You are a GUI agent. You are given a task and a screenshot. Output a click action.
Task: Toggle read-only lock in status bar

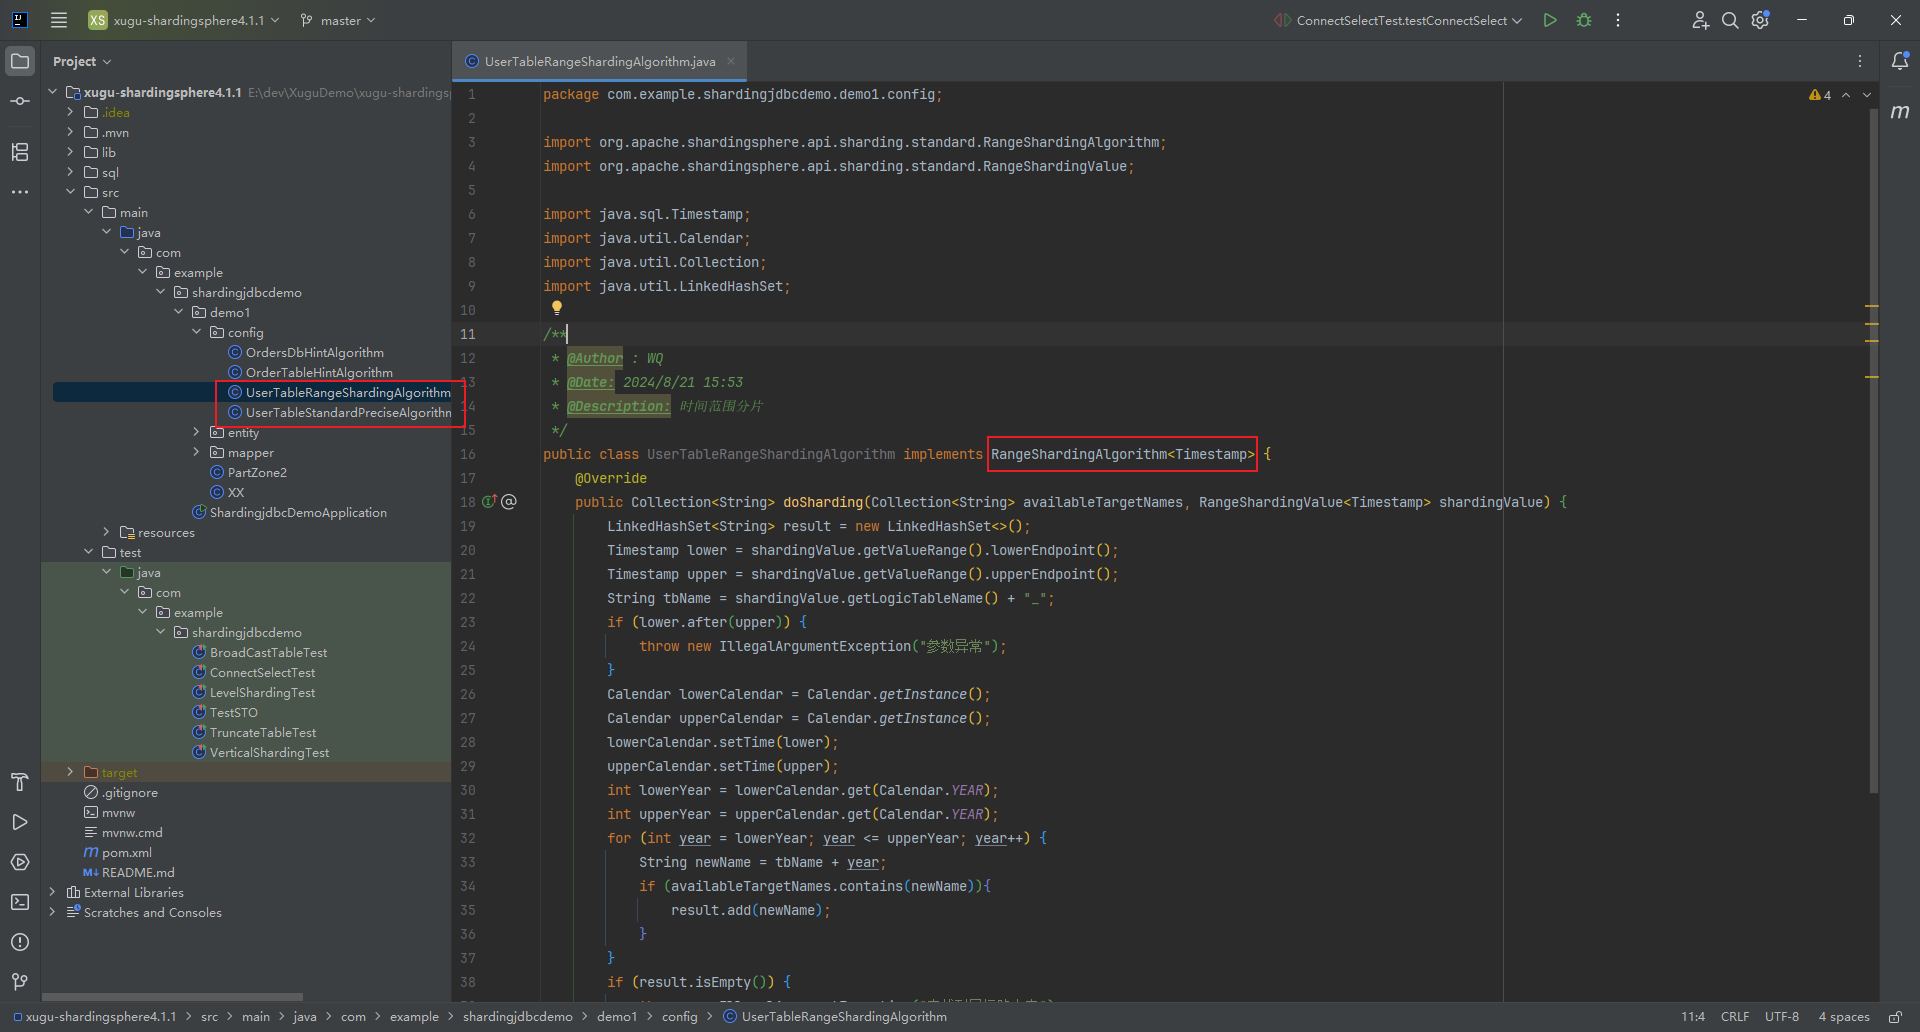point(1895,1017)
